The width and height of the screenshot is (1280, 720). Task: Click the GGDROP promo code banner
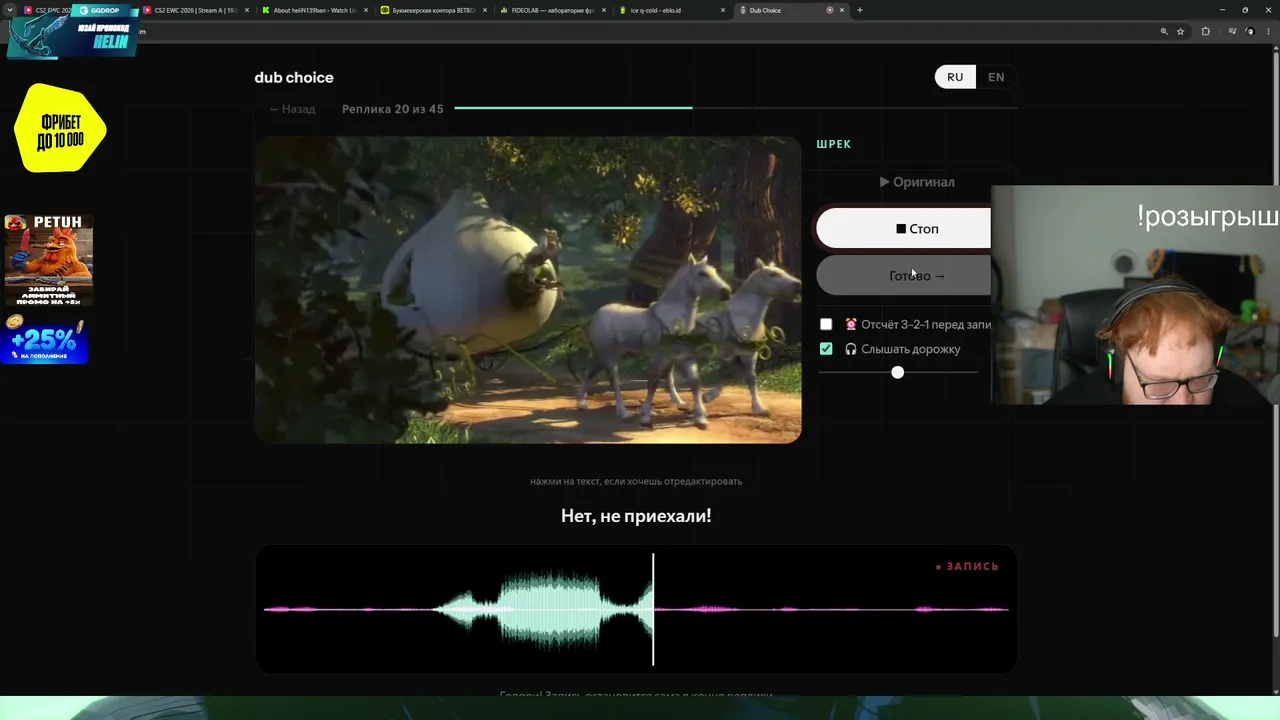click(x=72, y=30)
